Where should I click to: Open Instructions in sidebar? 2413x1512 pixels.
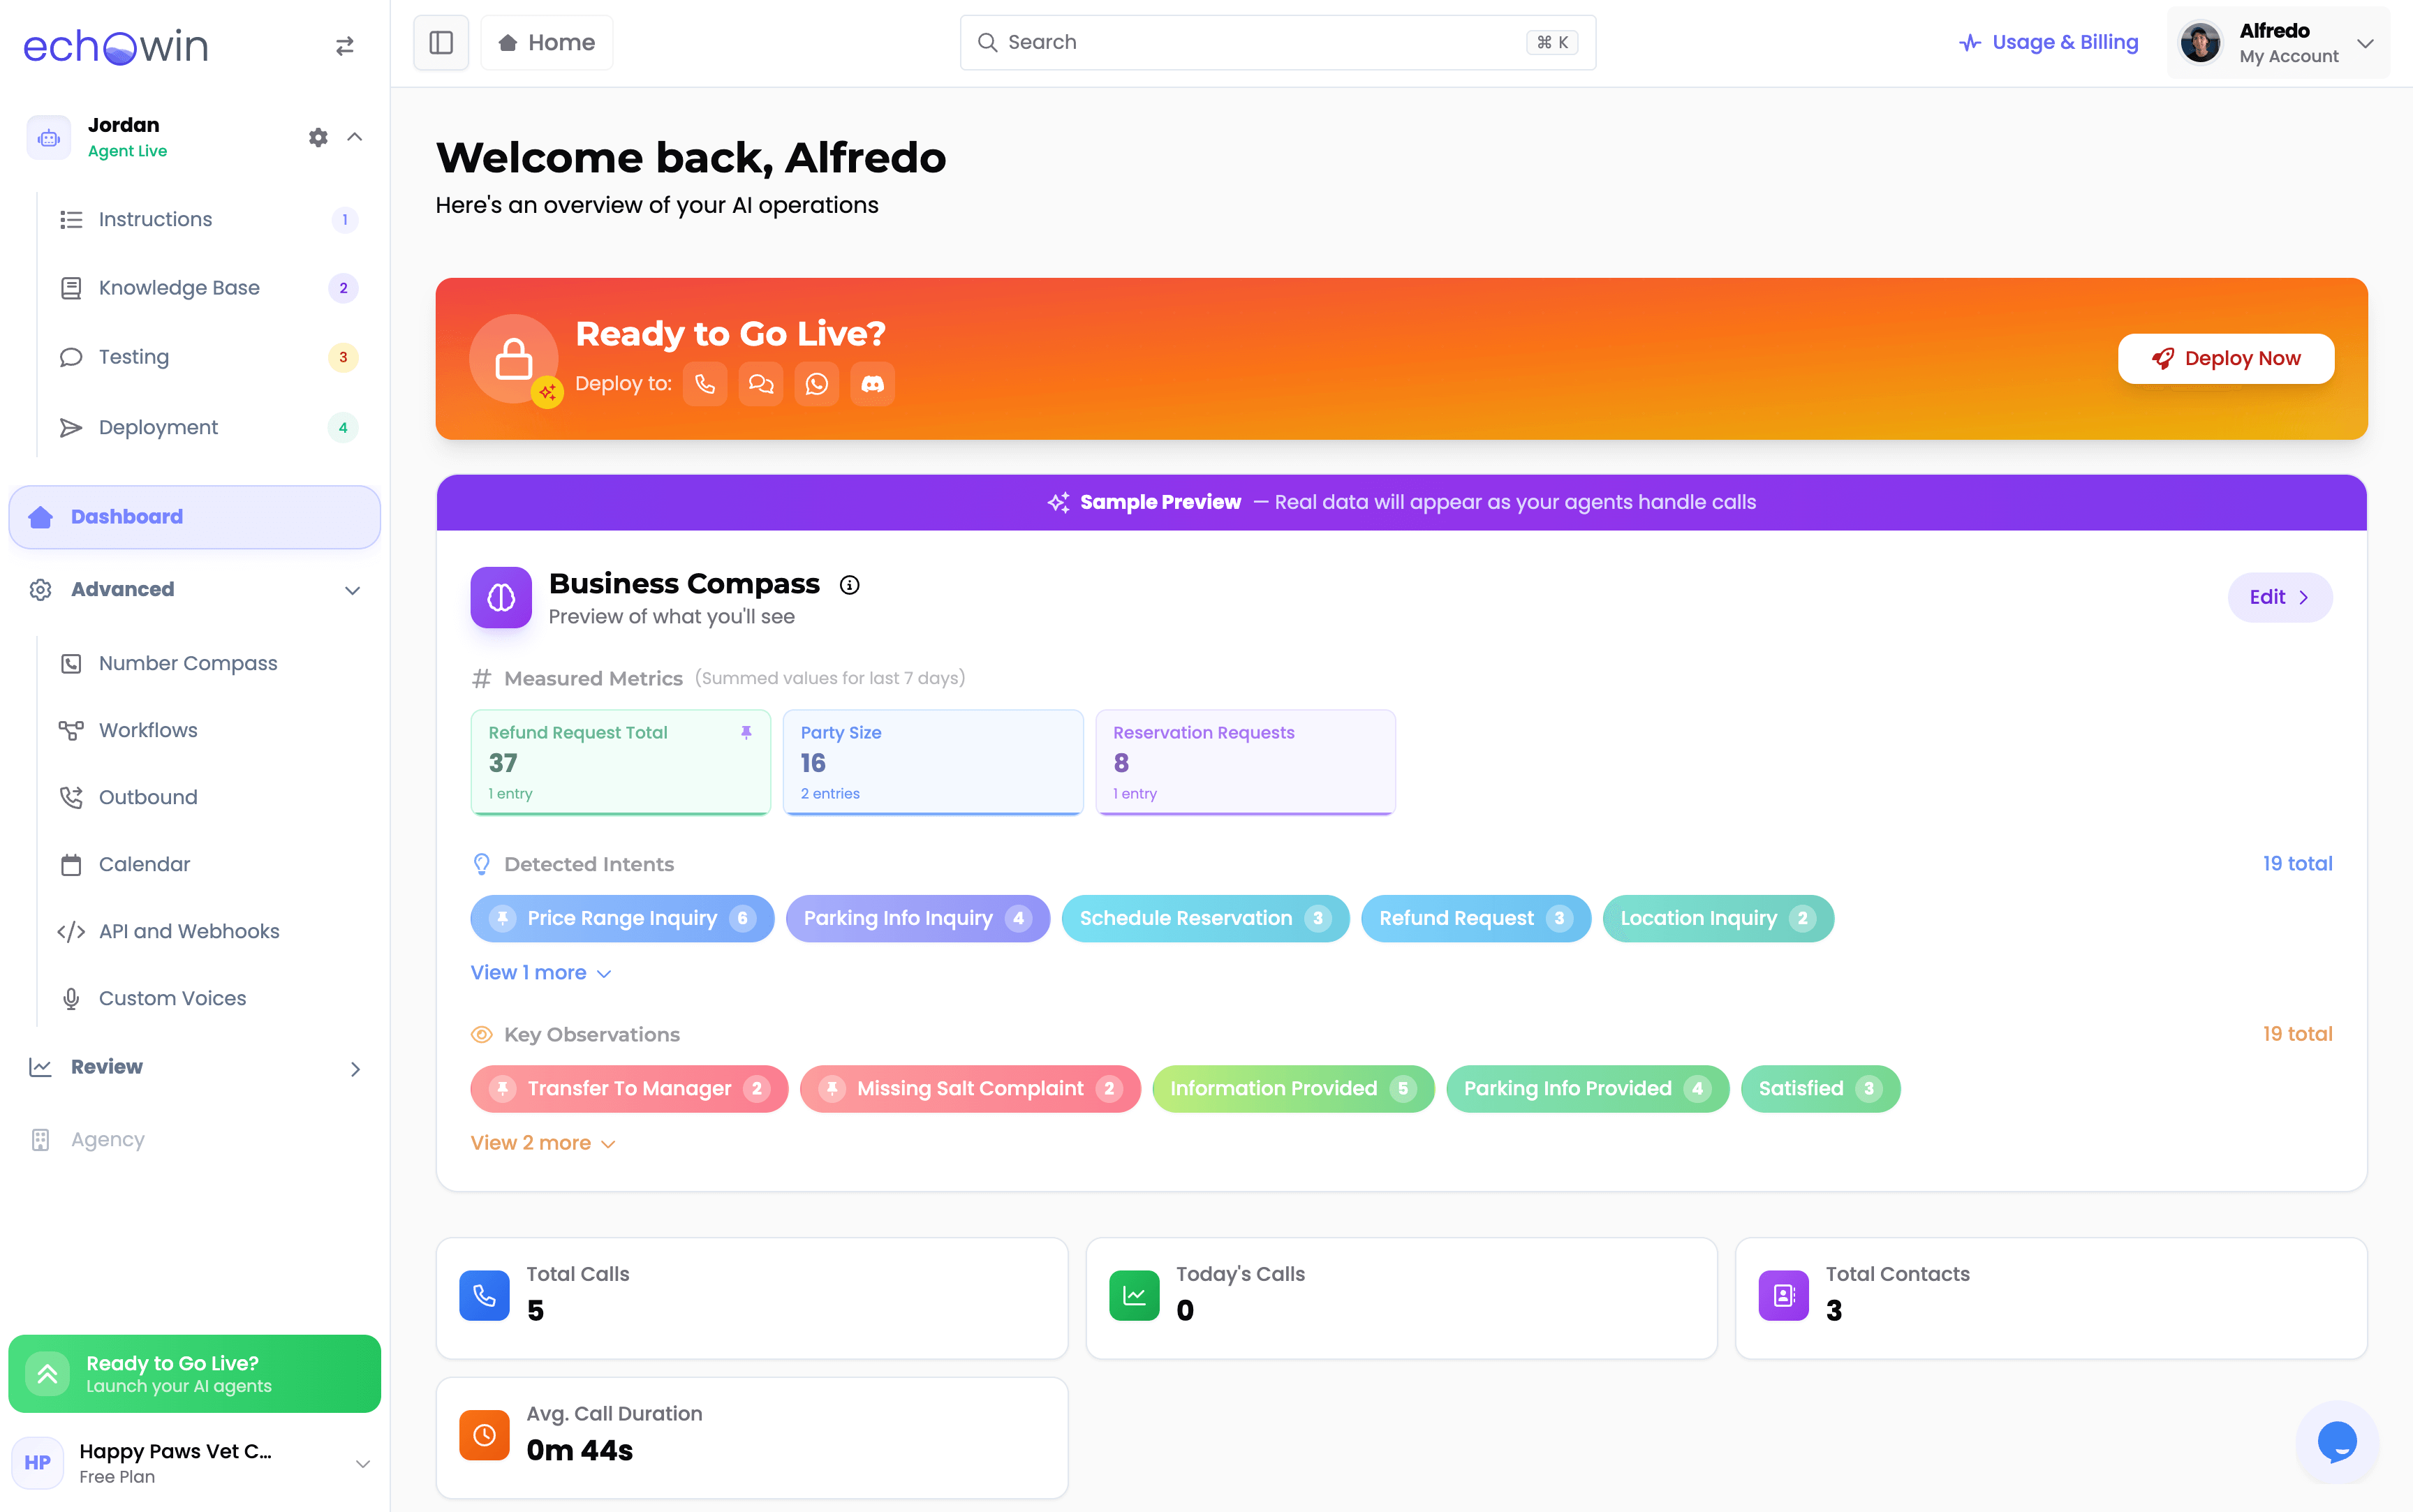pos(208,219)
